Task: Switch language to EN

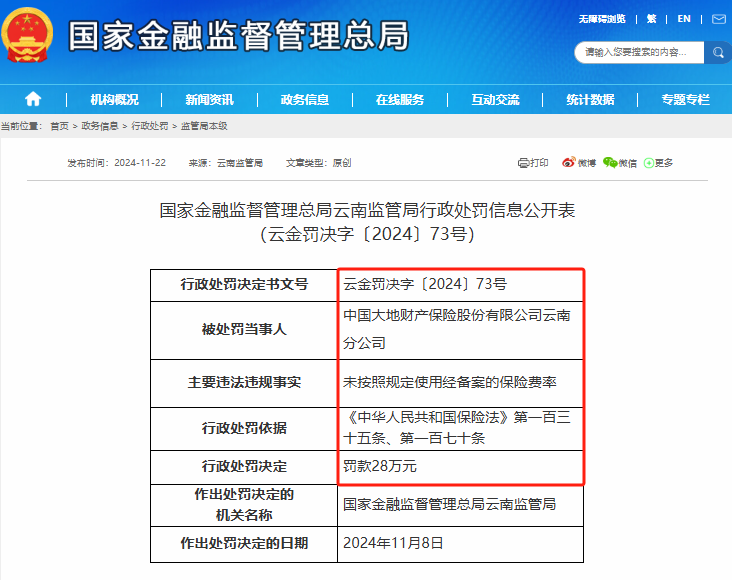Action: [x=684, y=19]
